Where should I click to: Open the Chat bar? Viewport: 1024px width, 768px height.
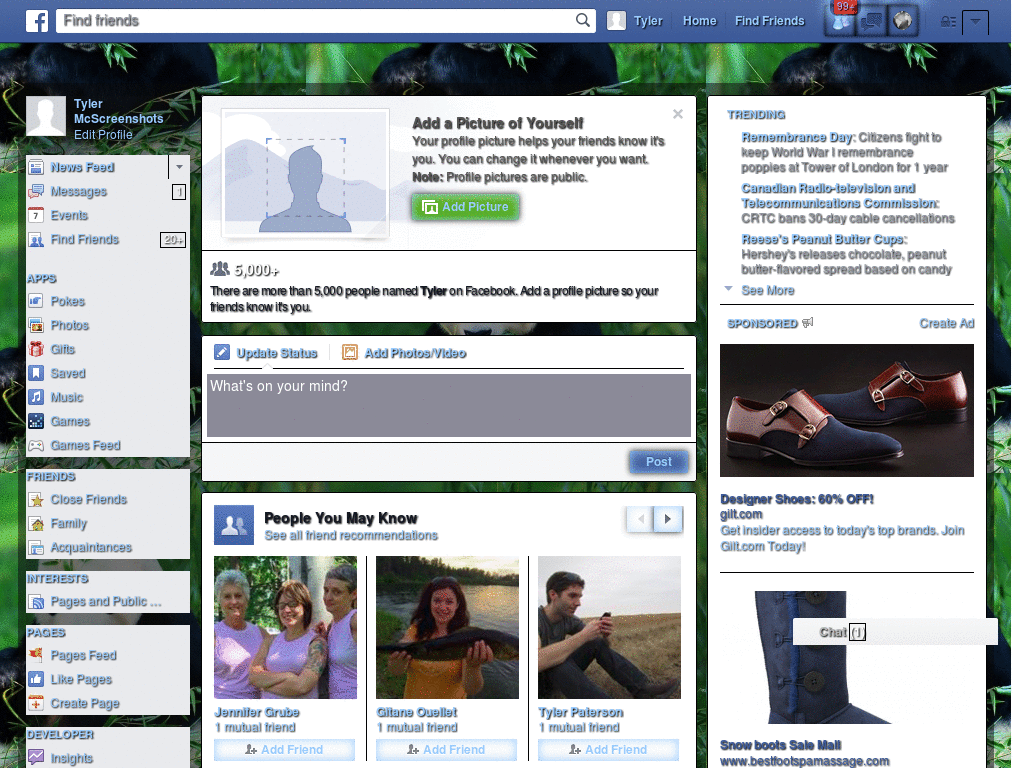(895, 632)
